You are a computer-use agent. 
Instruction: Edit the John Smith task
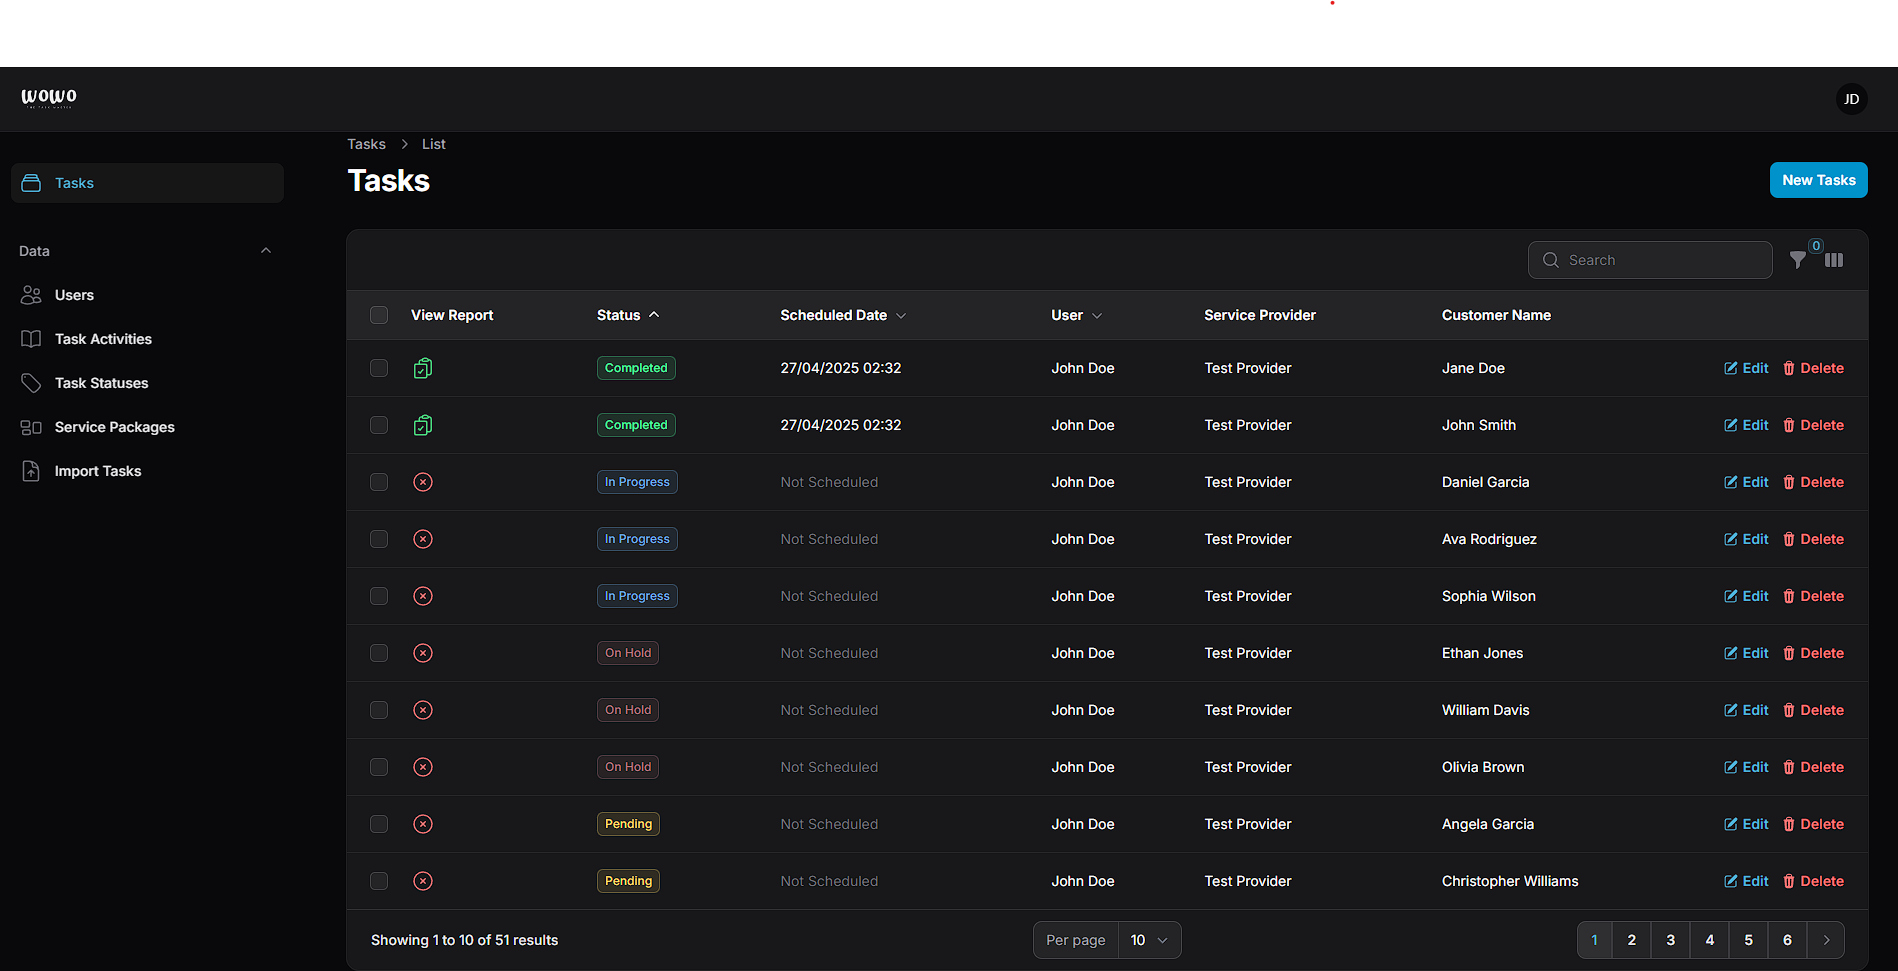[1746, 425]
